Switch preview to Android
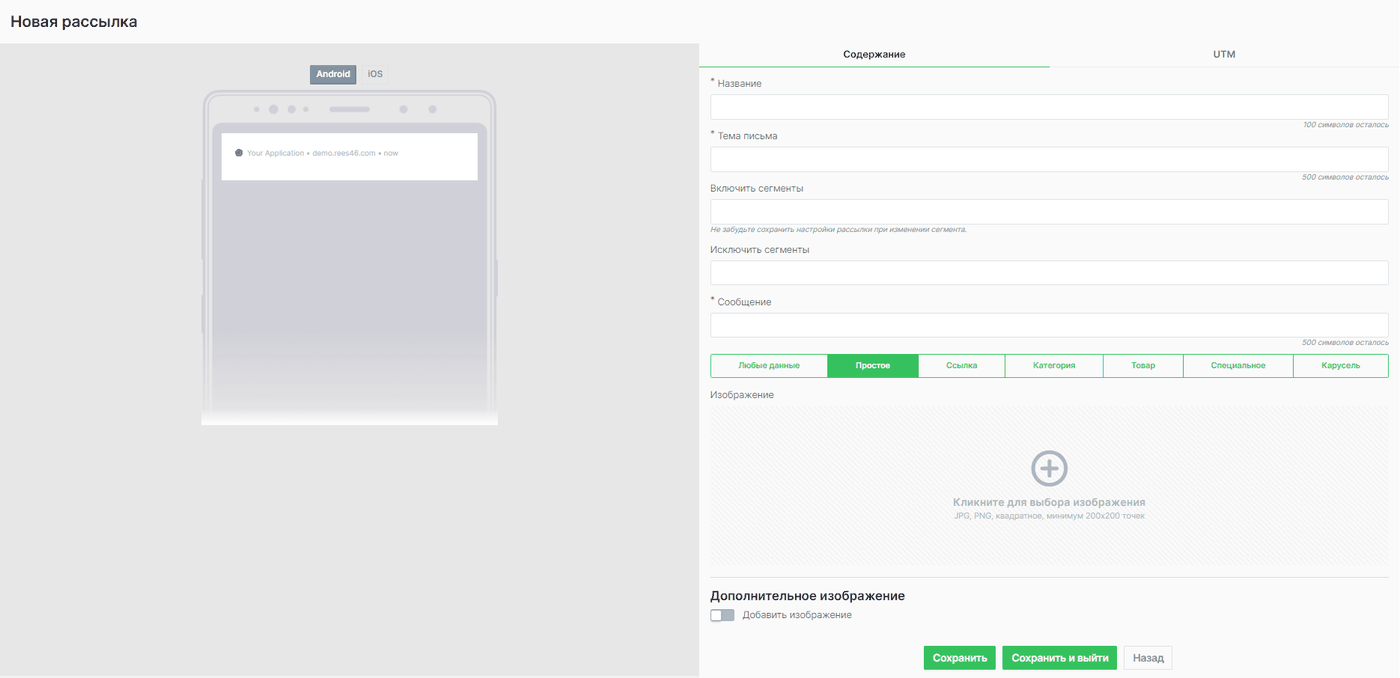 (x=333, y=74)
